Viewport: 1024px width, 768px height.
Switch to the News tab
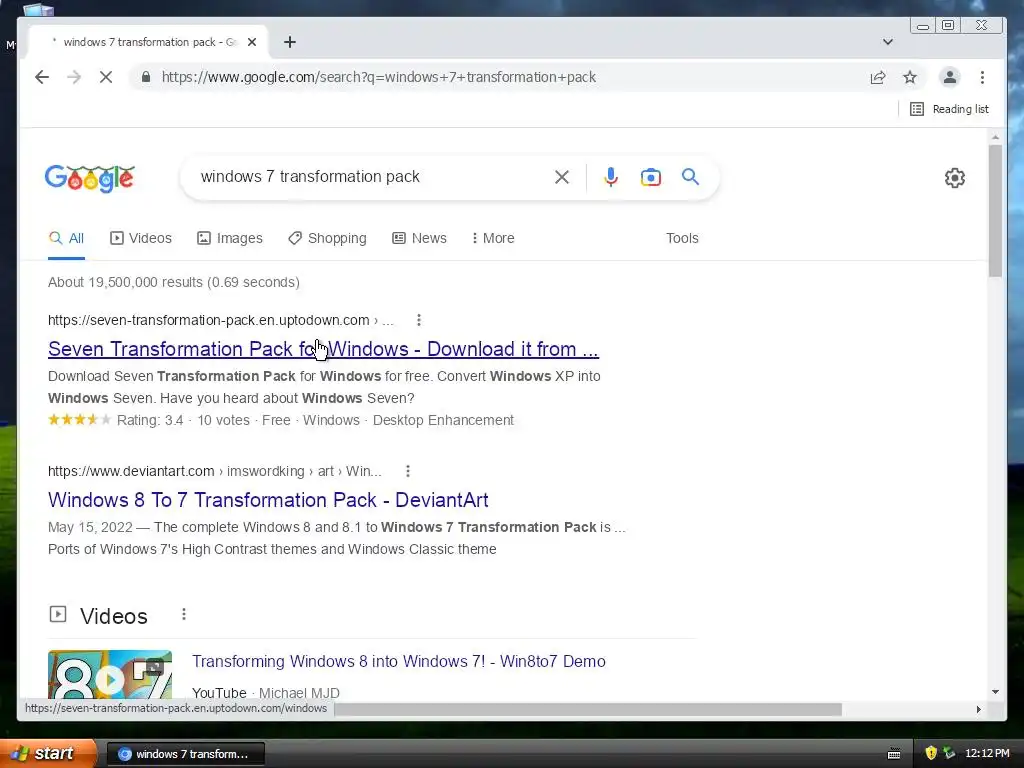(x=419, y=238)
